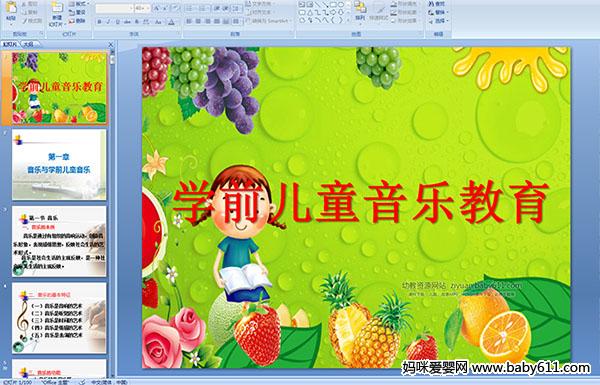
Task: Select the oval shape in shapes gallery
Action: 341,4
